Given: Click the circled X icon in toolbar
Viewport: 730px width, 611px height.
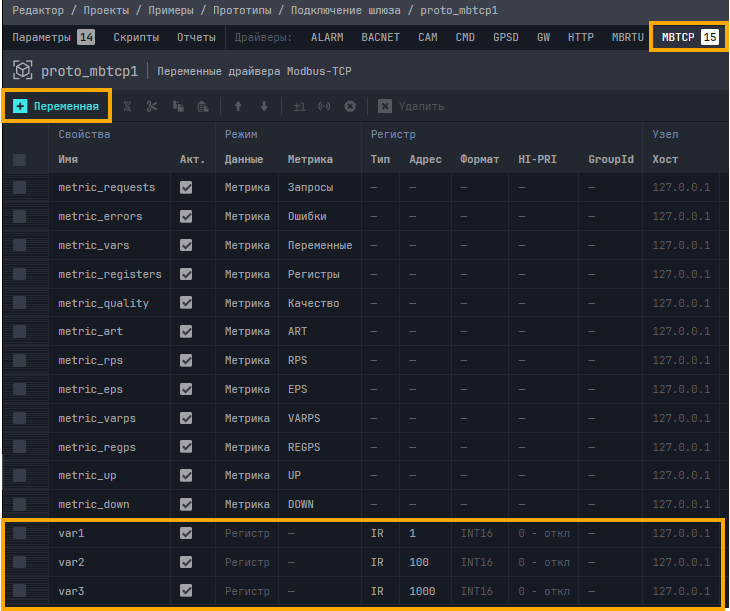Looking at the screenshot, I should click(x=350, y=106).
